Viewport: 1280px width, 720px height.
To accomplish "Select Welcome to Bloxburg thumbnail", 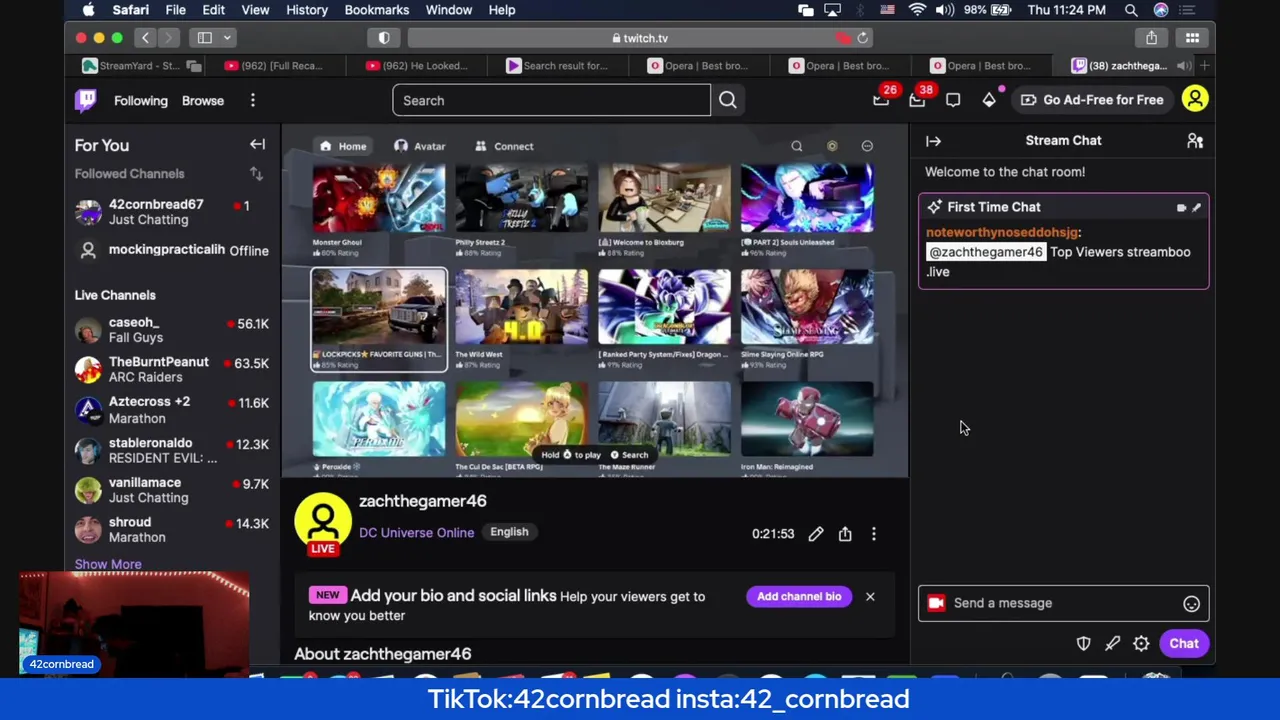I will point(664,200).
